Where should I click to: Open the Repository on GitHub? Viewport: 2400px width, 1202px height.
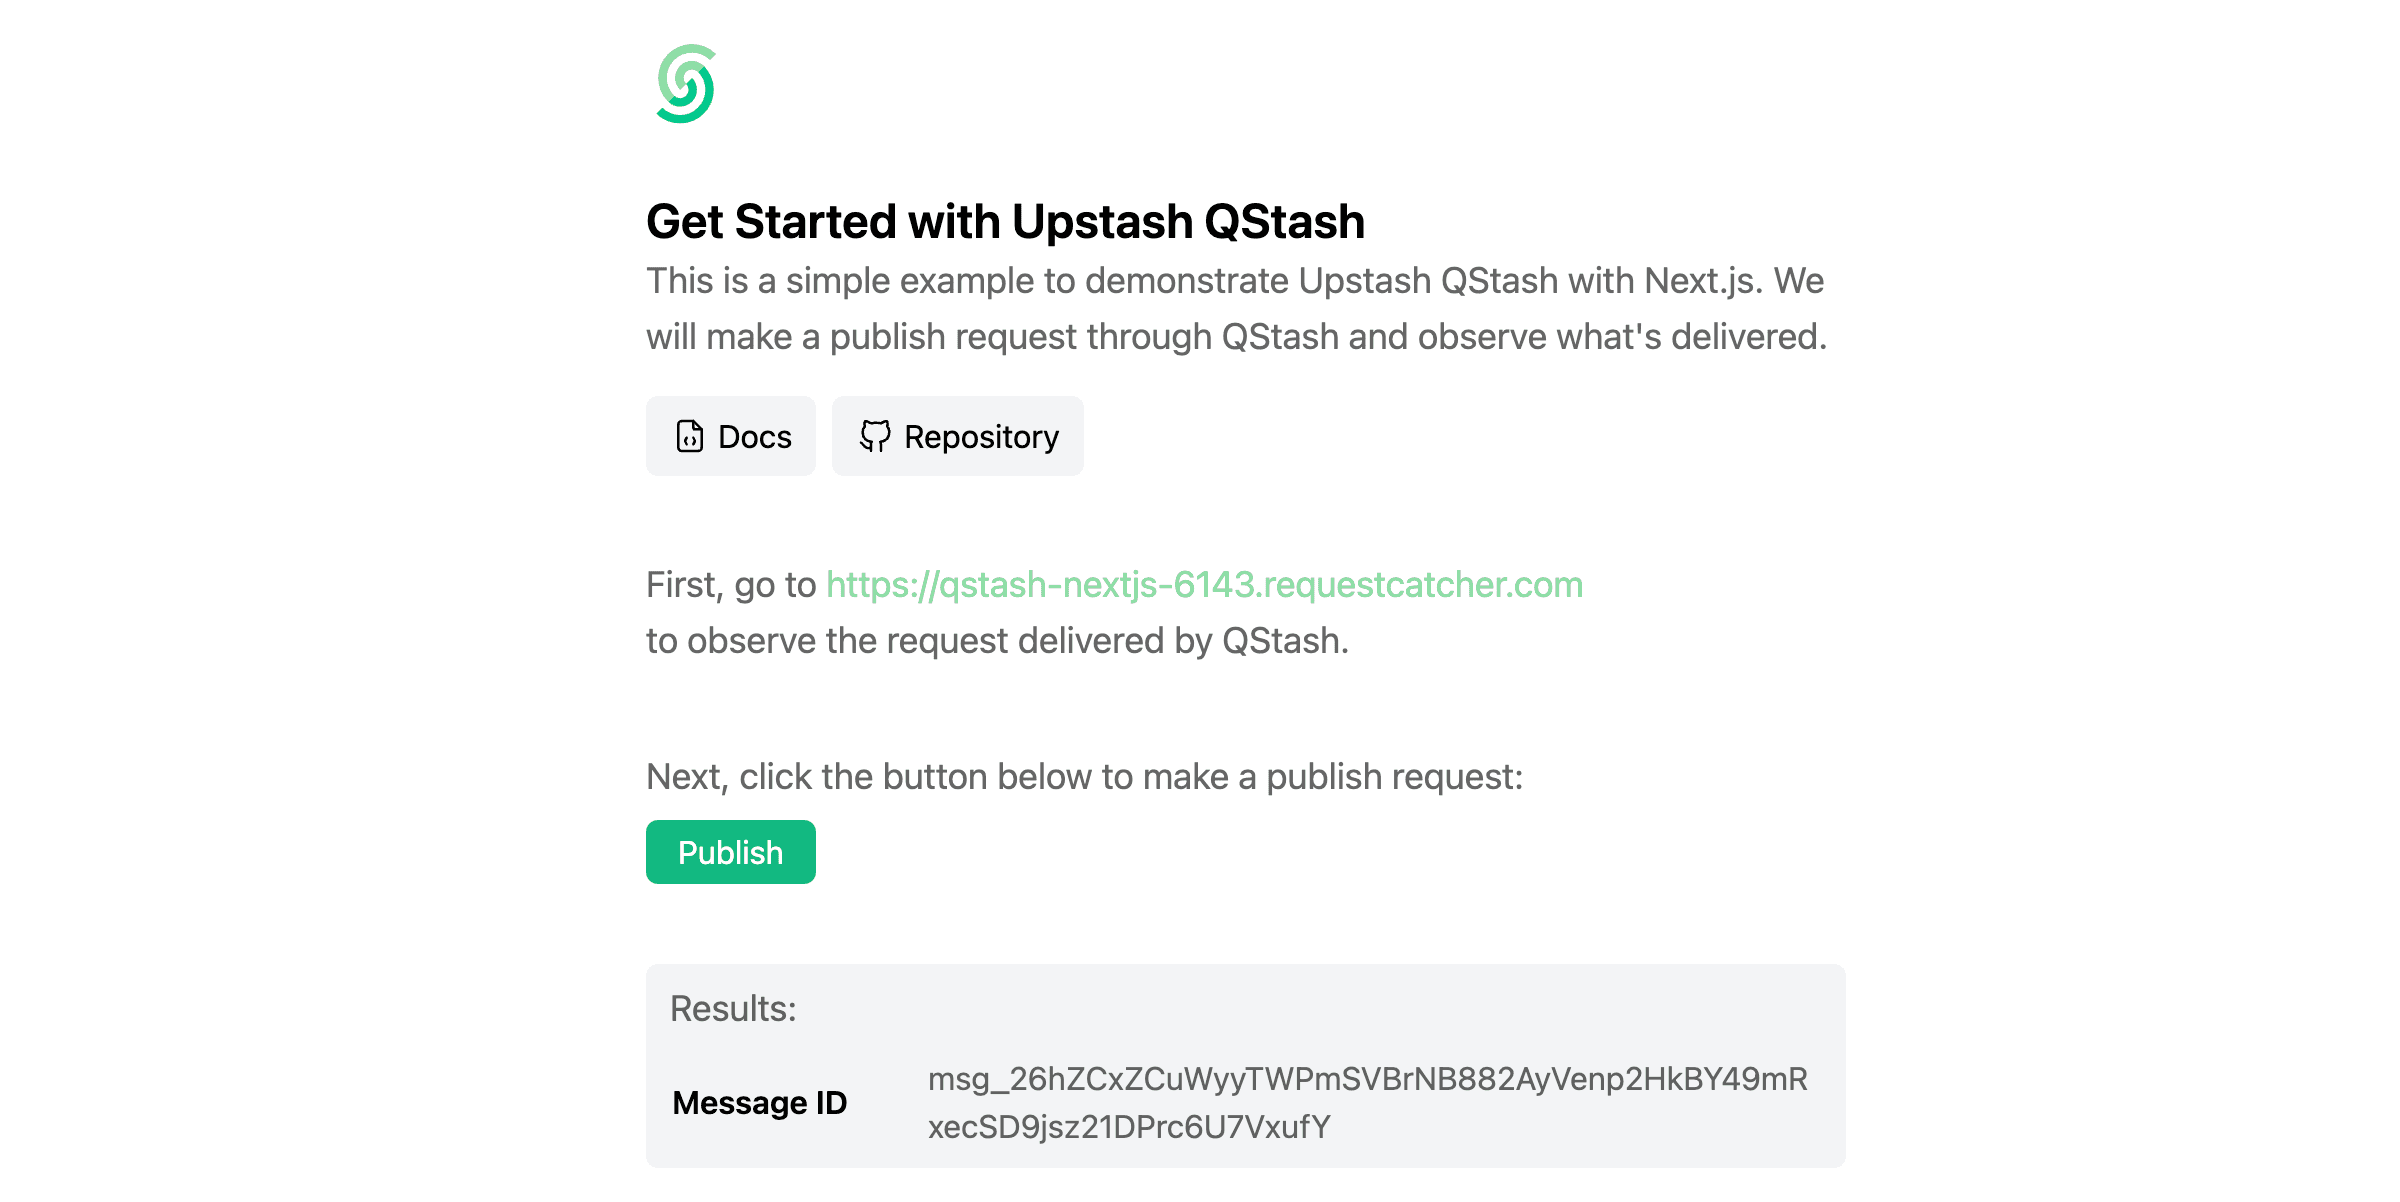point(957,436)
